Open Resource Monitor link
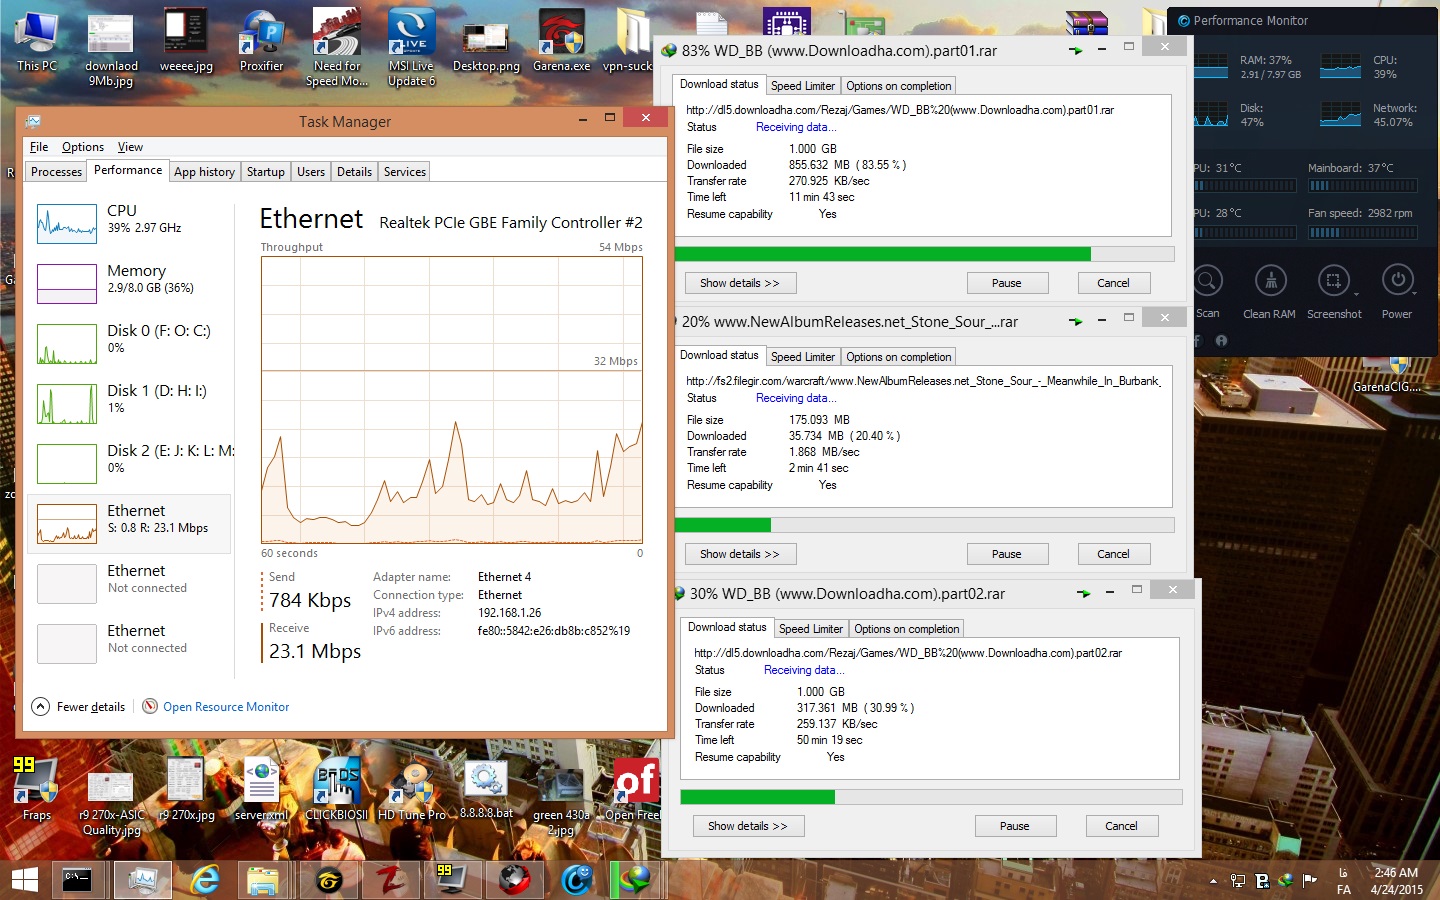This screenshot has height=900, width=1440. [x=226, y=707]
